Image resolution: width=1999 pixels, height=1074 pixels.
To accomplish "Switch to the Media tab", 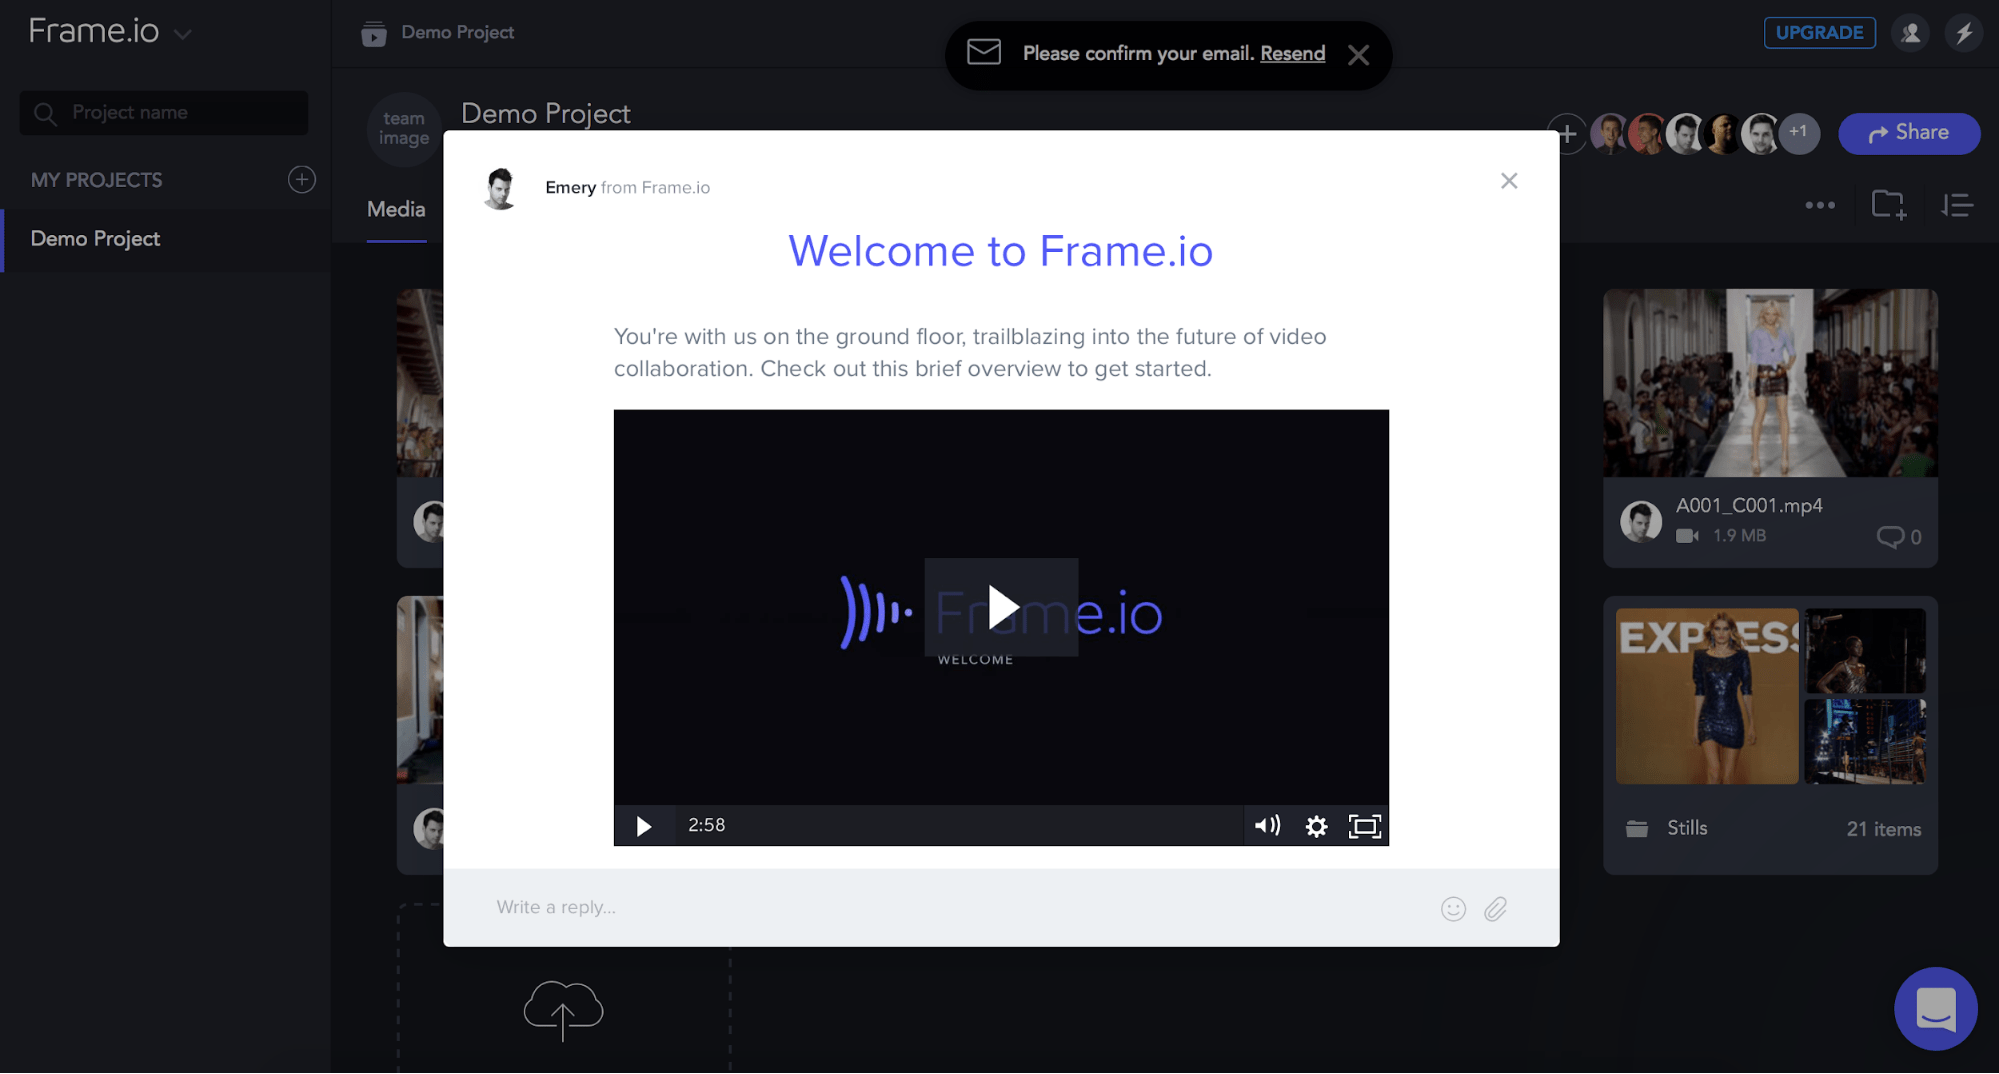I will (396, 209).
